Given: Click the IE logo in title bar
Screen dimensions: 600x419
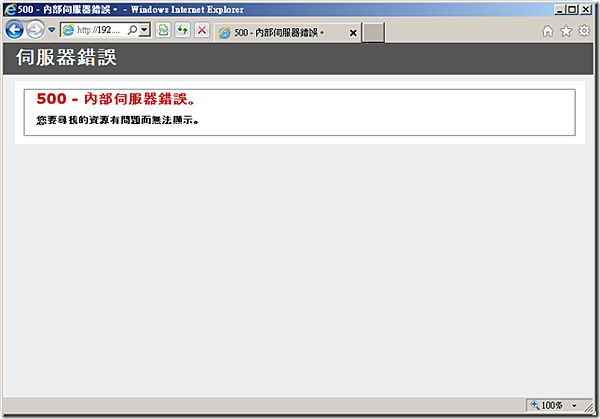Looking at the screenshot, I should (10, 10).
